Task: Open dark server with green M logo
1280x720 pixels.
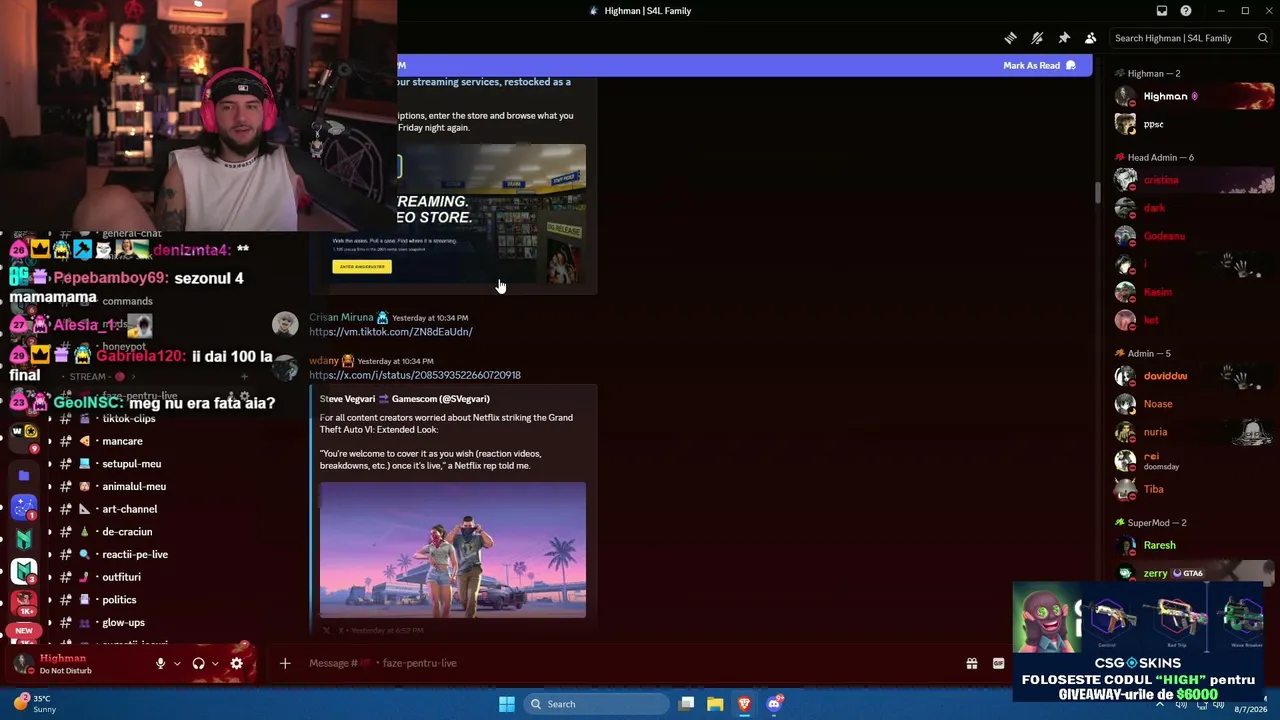Action: coord(24,539)
